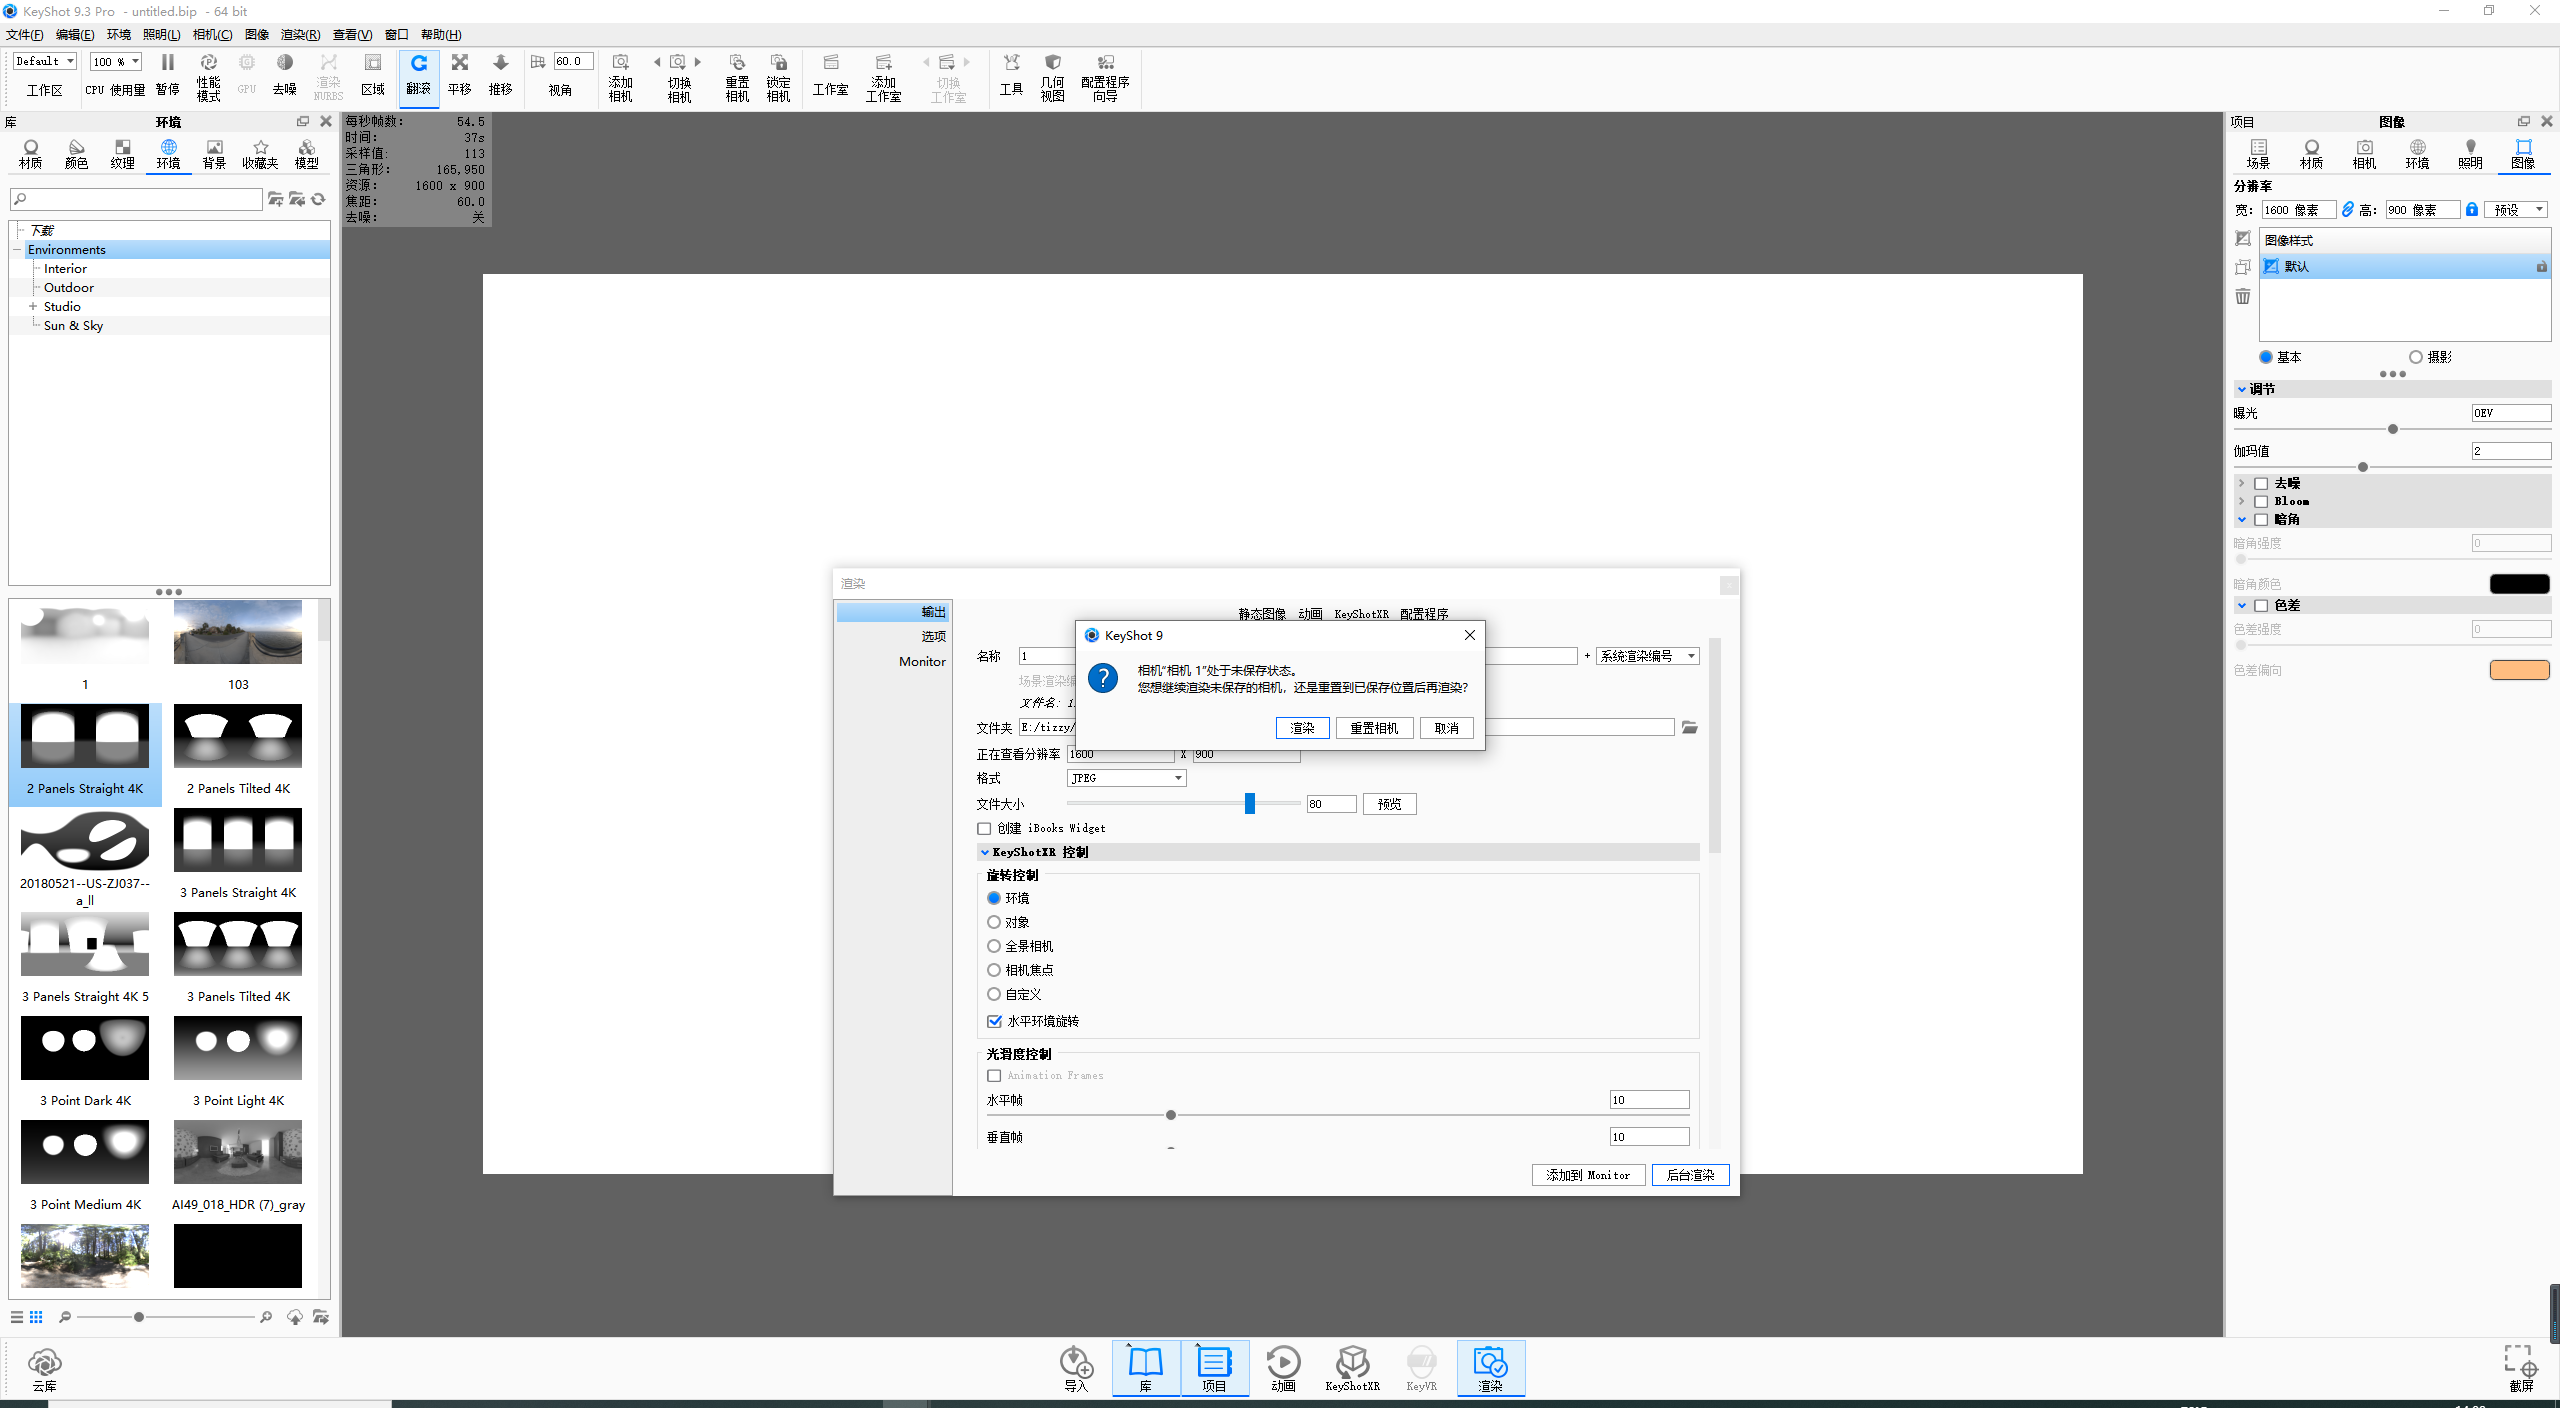Open the JPEG format dropdown
This screenshot has width=2560, height=1408.
(x=1125, y=778)
